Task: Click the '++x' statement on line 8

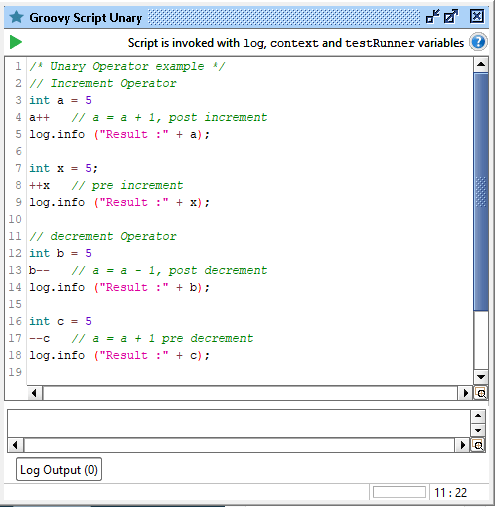Action: (x=39, y=185)
